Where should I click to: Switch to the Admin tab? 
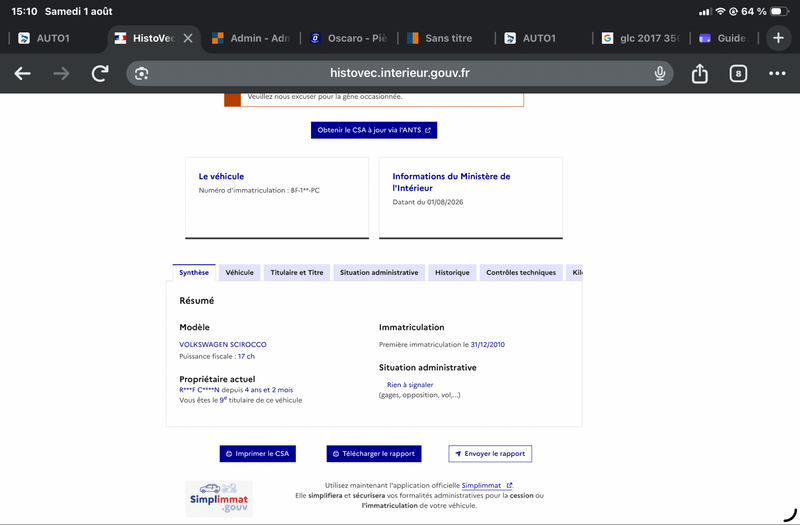click(251, 38)
